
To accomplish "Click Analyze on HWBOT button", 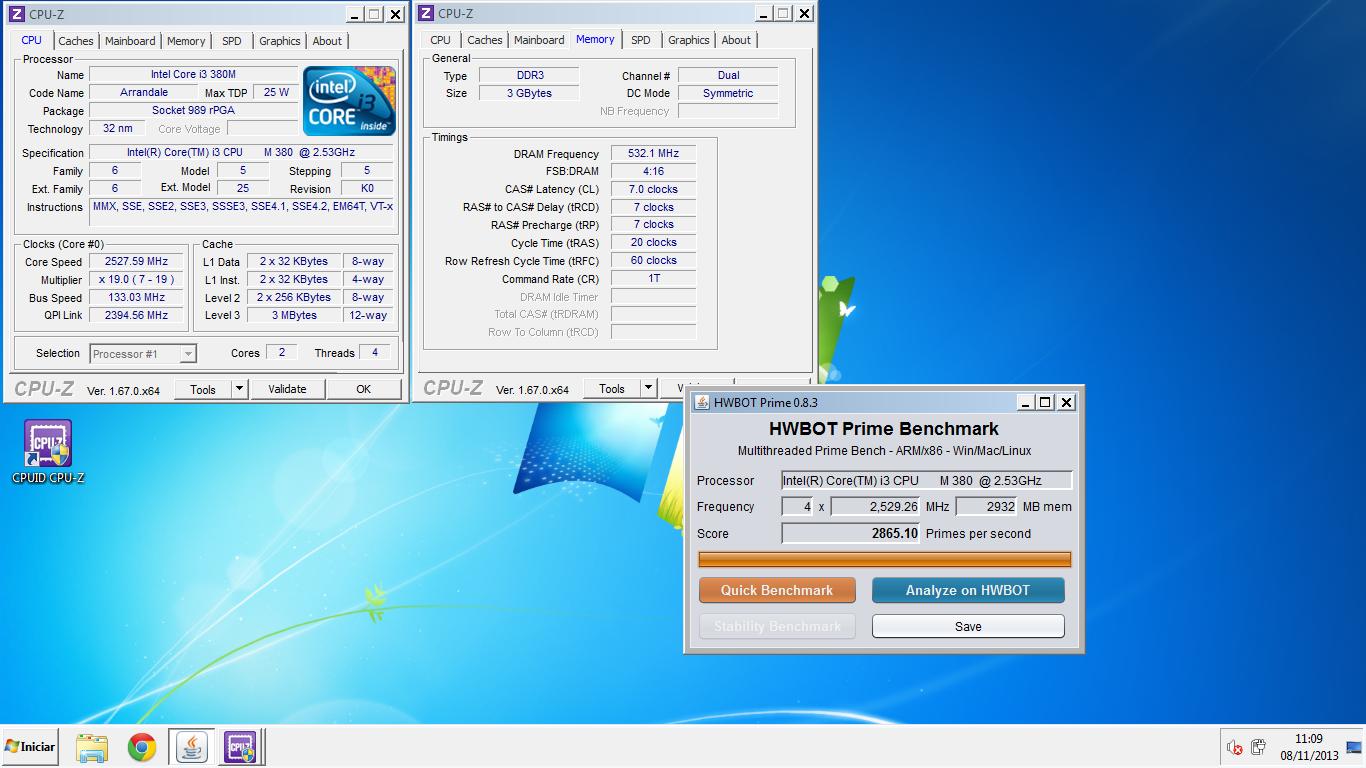I will 968,590.
